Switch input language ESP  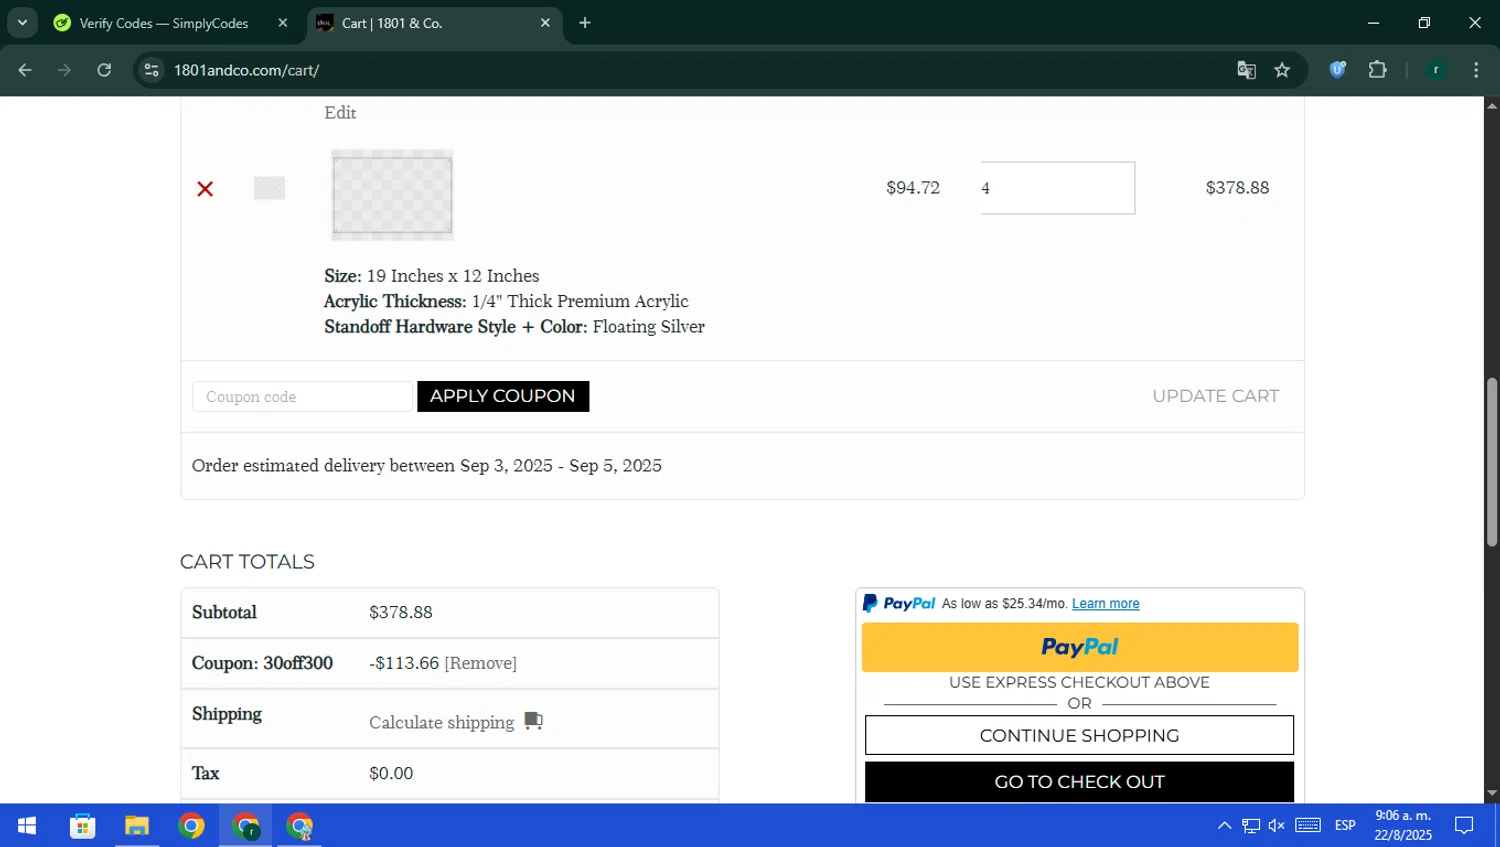[x=1345, y=826]
